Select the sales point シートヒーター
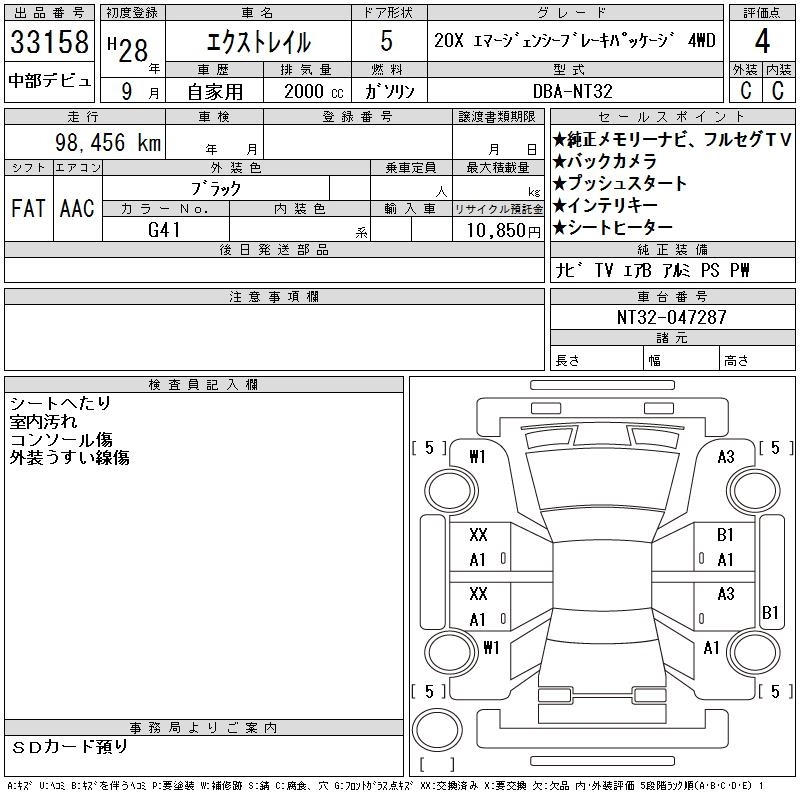The image size is (800, 800). (613, 228)
